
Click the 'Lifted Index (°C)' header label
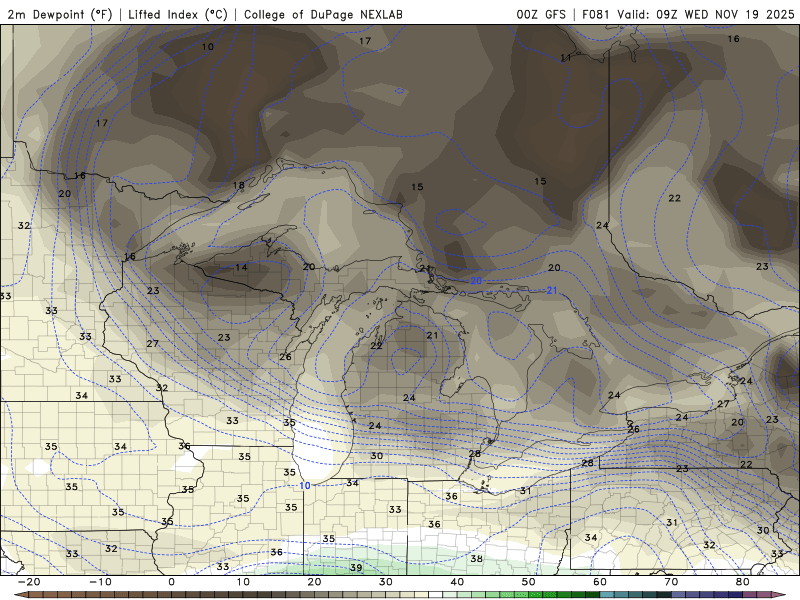178,15
